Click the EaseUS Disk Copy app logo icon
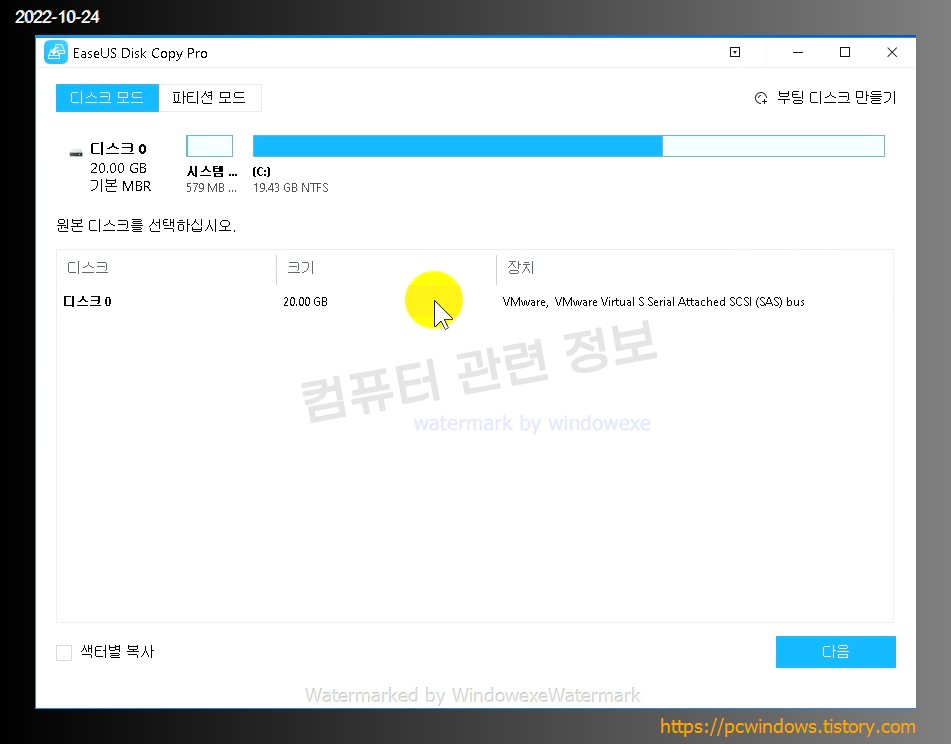 point(56,53)
